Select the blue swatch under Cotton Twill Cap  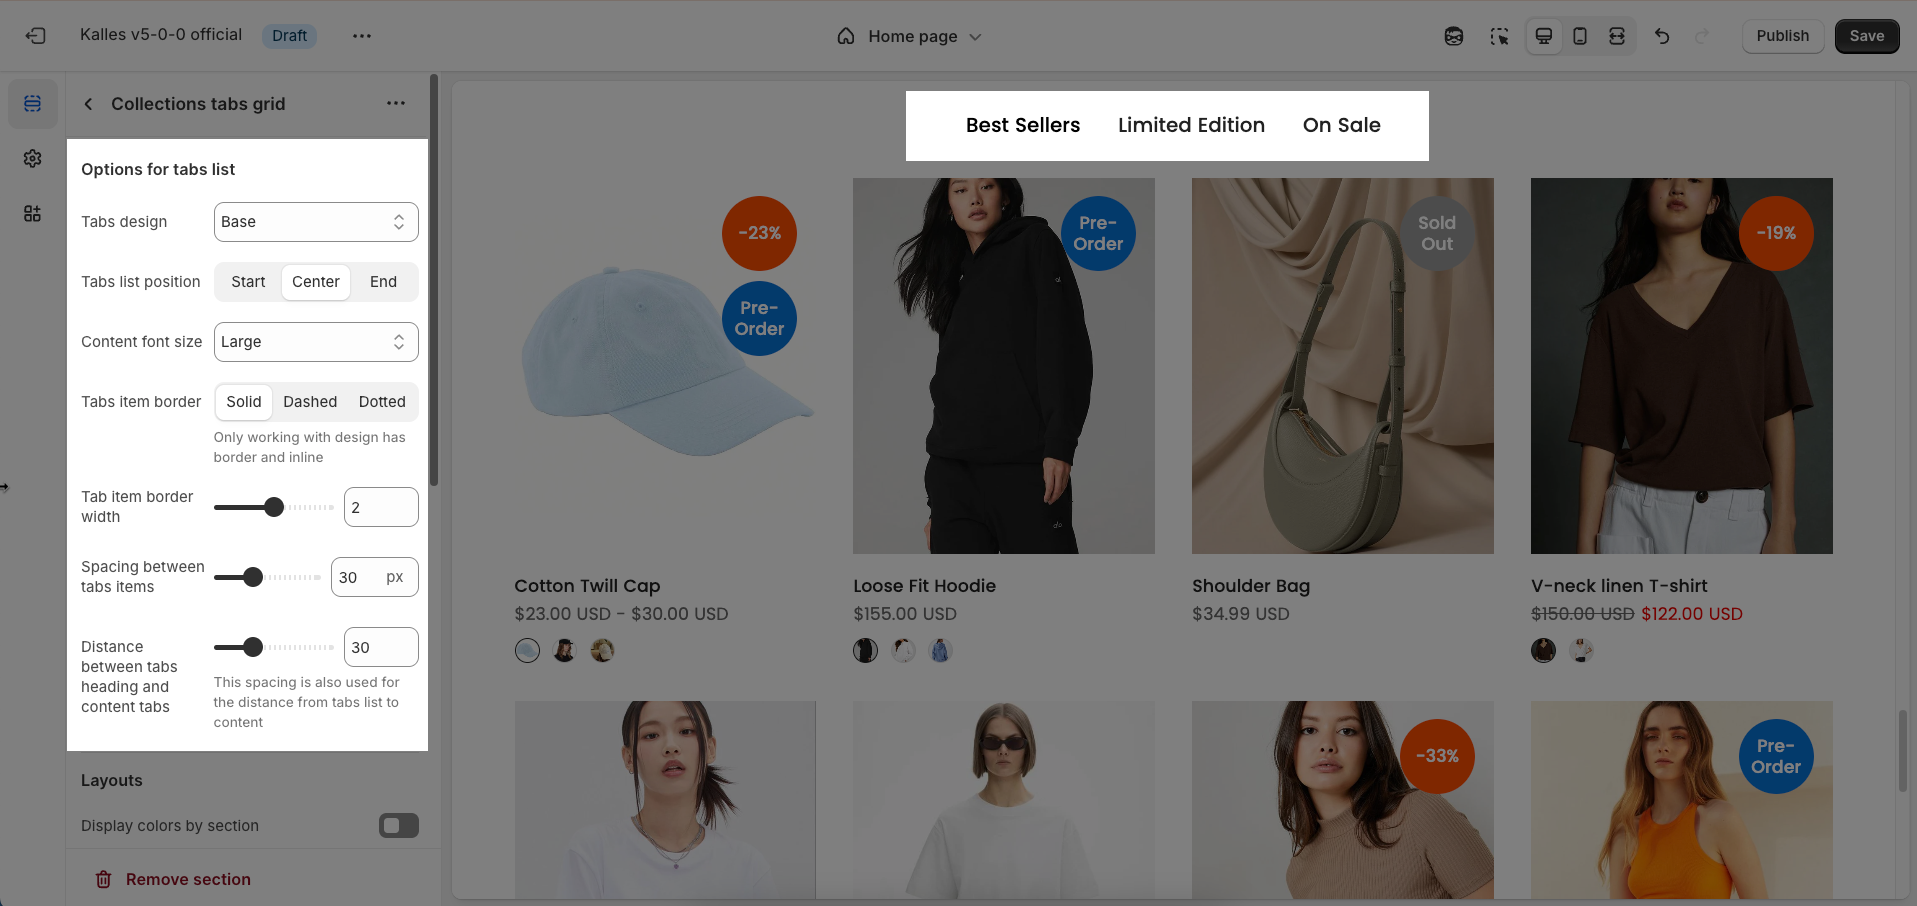pyautogui.click(x=527, y=651)
